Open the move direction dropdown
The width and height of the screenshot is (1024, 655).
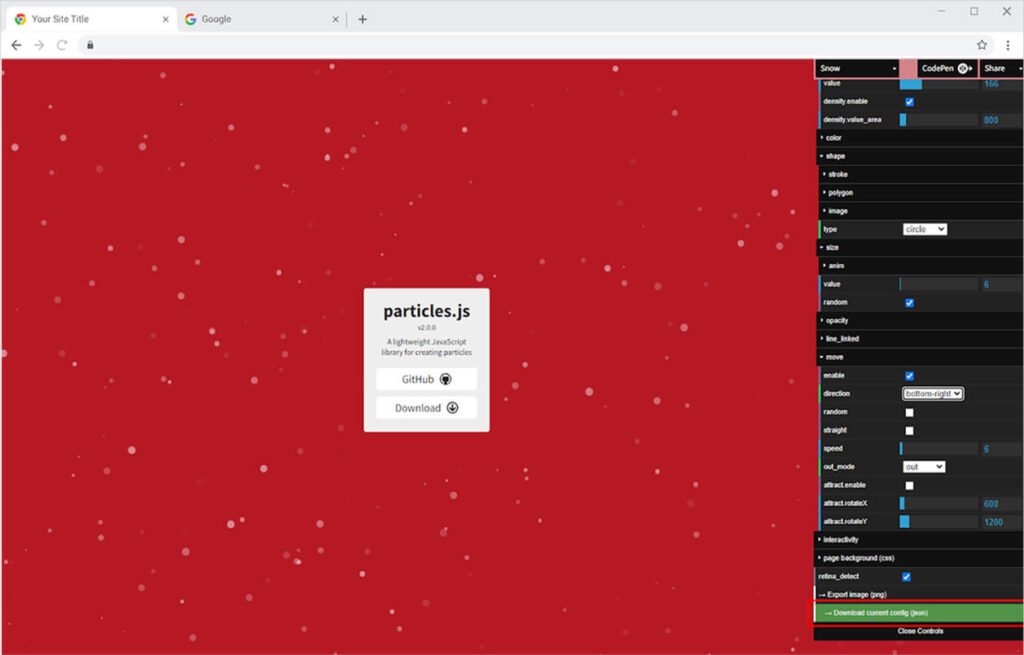tap(932, 394)
